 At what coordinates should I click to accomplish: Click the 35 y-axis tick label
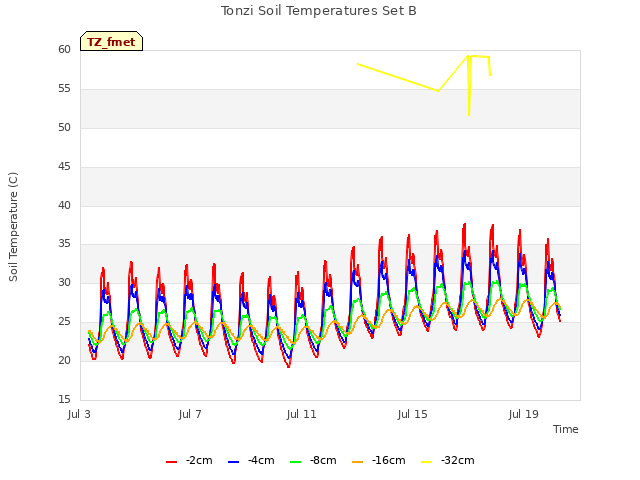[64, 244]
